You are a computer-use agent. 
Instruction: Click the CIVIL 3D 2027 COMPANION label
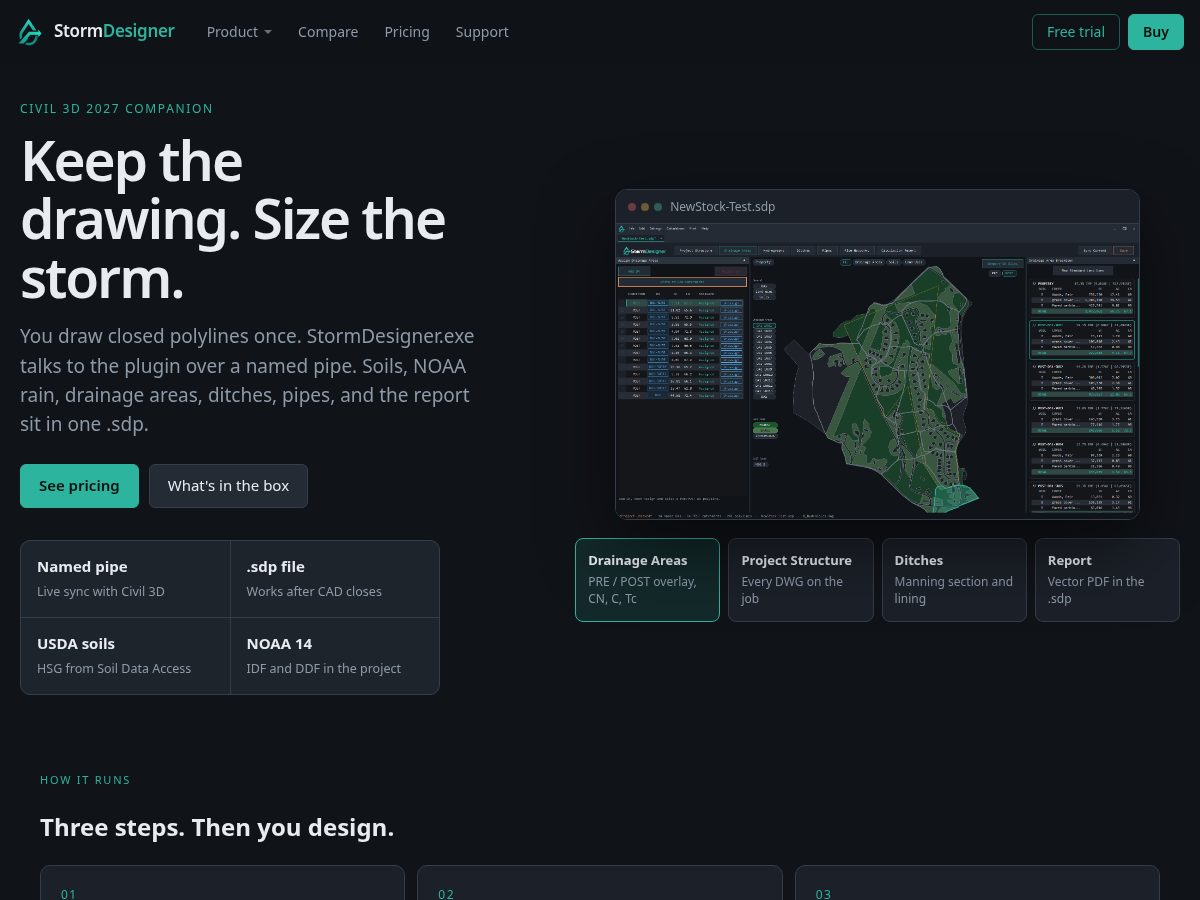click(x=116, y=109)
